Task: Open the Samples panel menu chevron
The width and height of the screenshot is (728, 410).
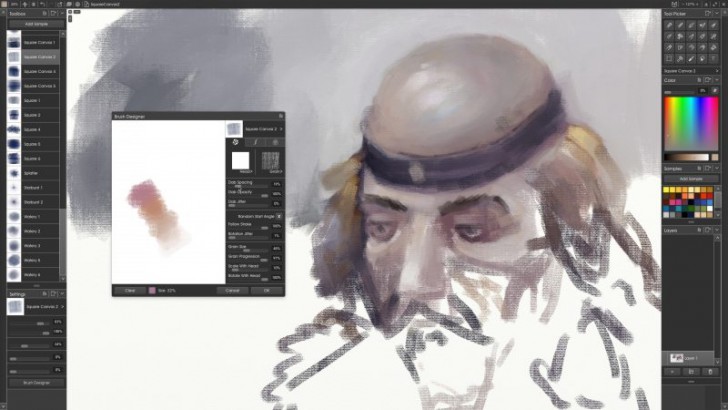Action: [x=716, y=169]
